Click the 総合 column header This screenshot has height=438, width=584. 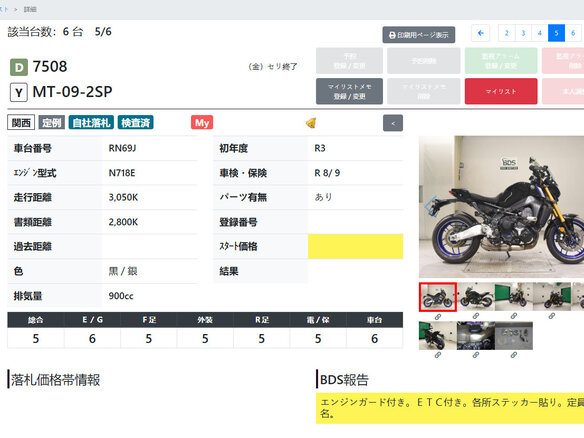(x=36, y=320)
